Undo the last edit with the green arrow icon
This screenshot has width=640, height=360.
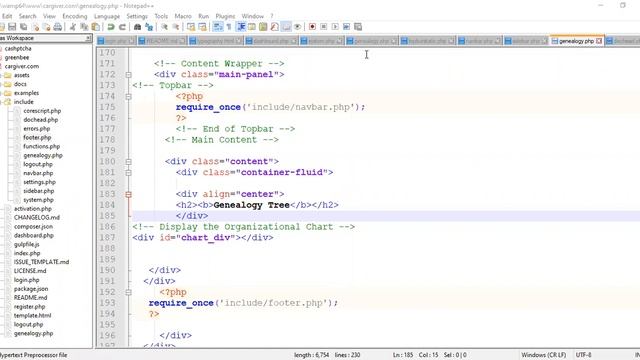[111, 27]
